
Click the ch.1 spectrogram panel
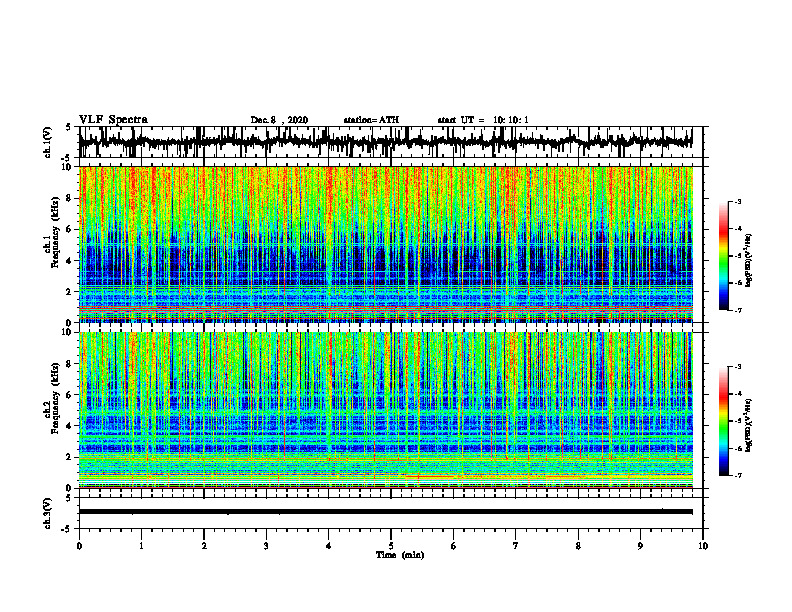click(x=385, y=244)
